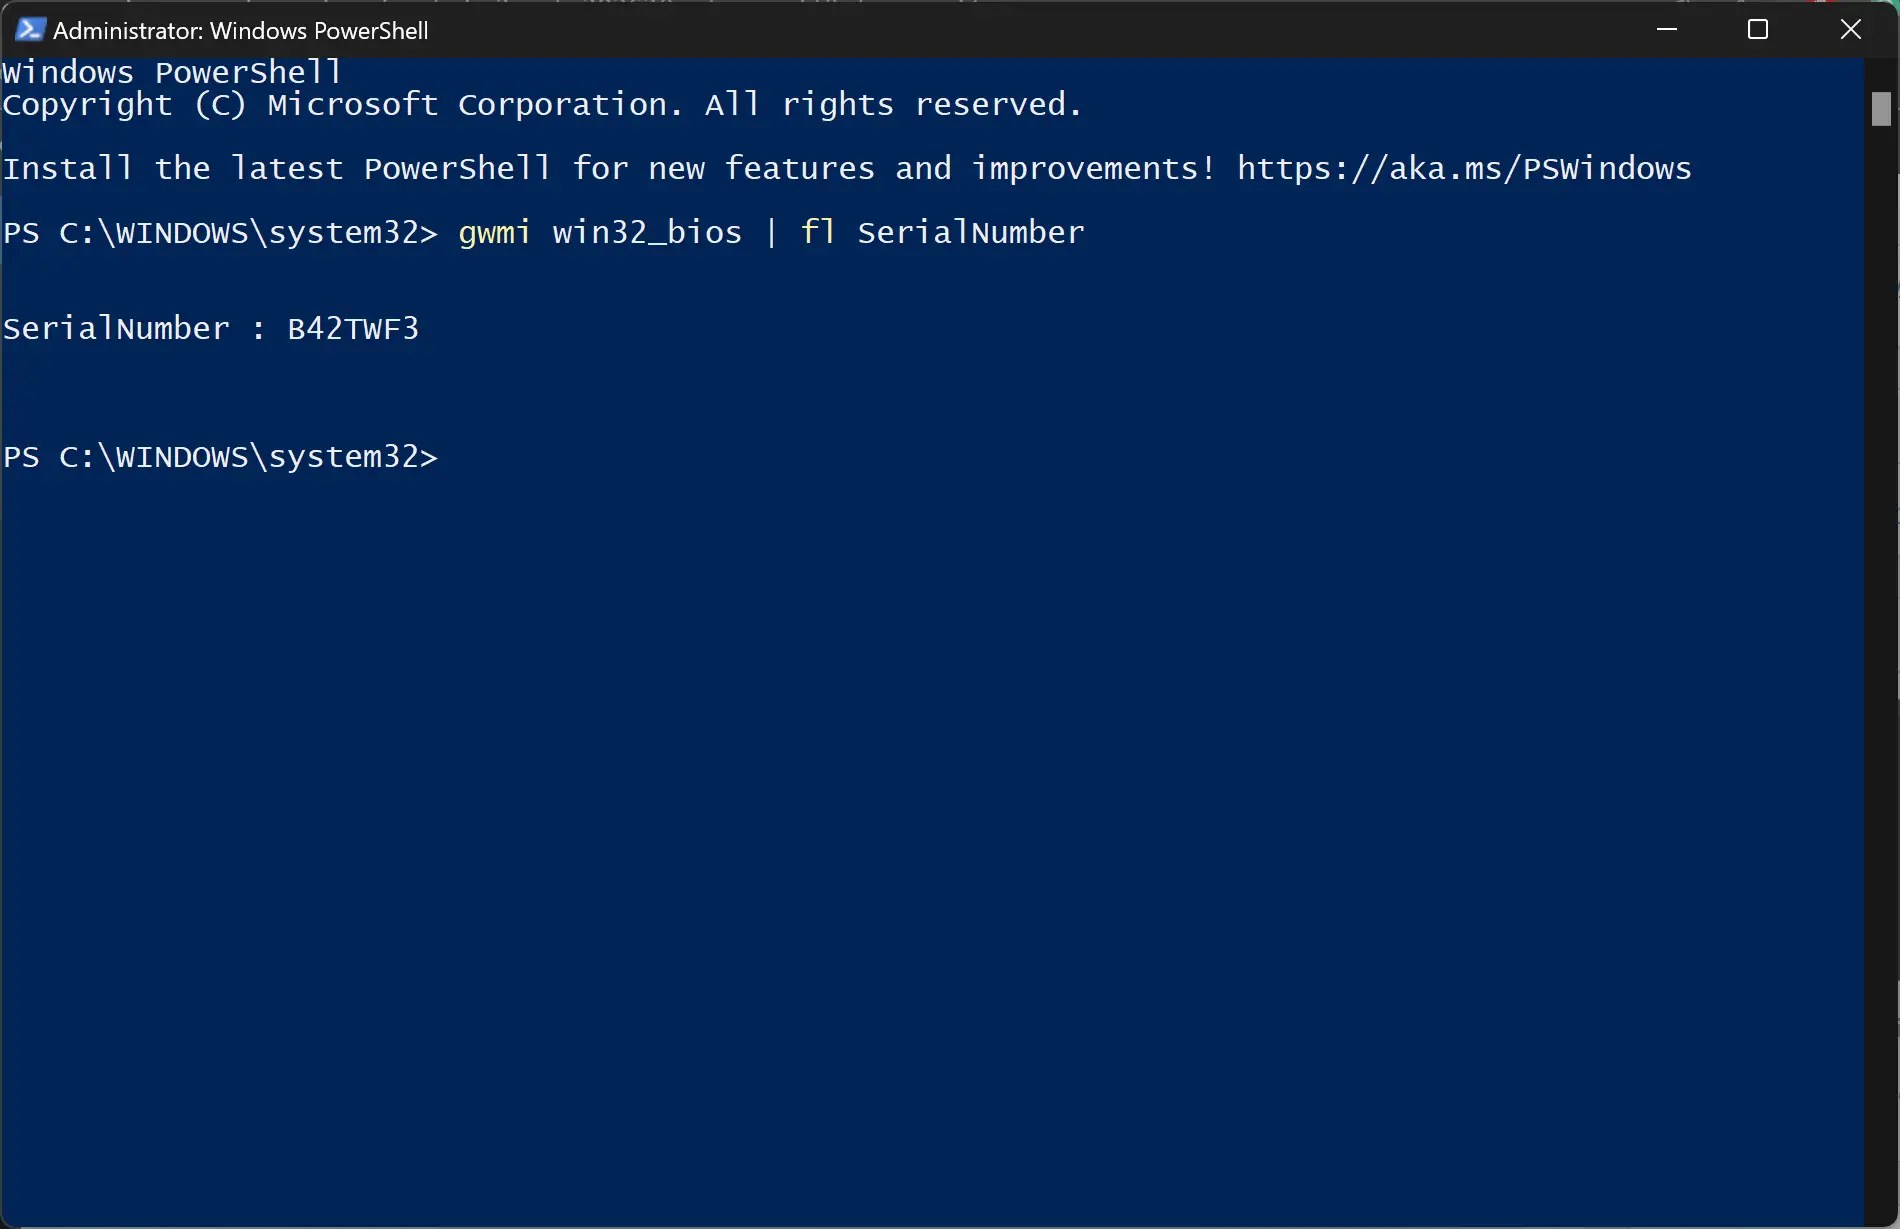Image resolution: width=1900 pixels, height=1229 pixels.
Task: Click the gwmi win32_bios command text
Action: coord(598,232)
